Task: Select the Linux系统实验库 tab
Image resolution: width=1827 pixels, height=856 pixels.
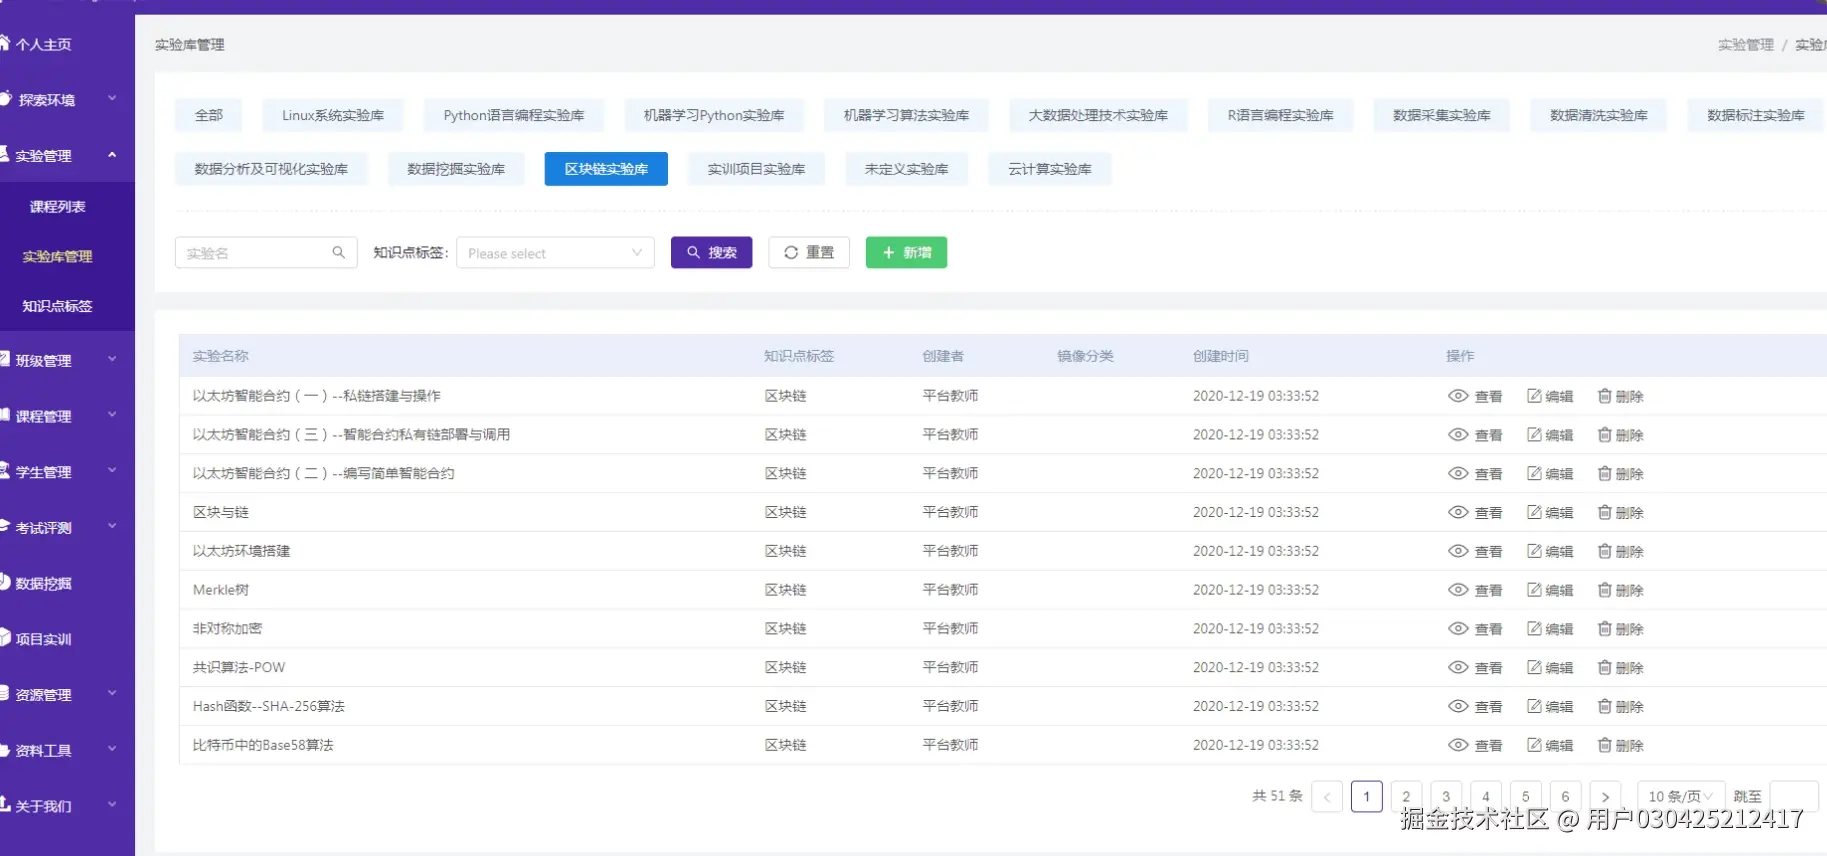Action: tap(333, 115)
